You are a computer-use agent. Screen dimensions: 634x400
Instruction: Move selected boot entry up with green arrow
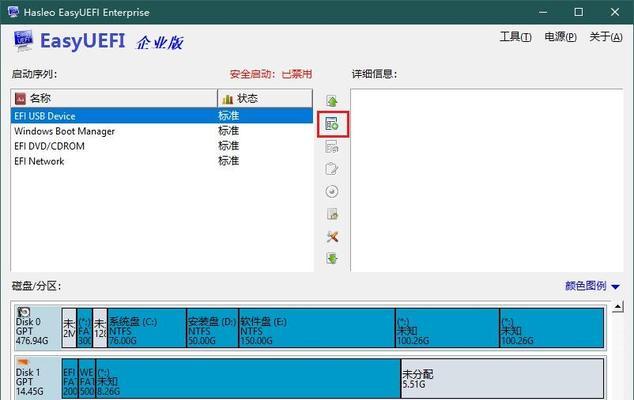click(332, 101)
